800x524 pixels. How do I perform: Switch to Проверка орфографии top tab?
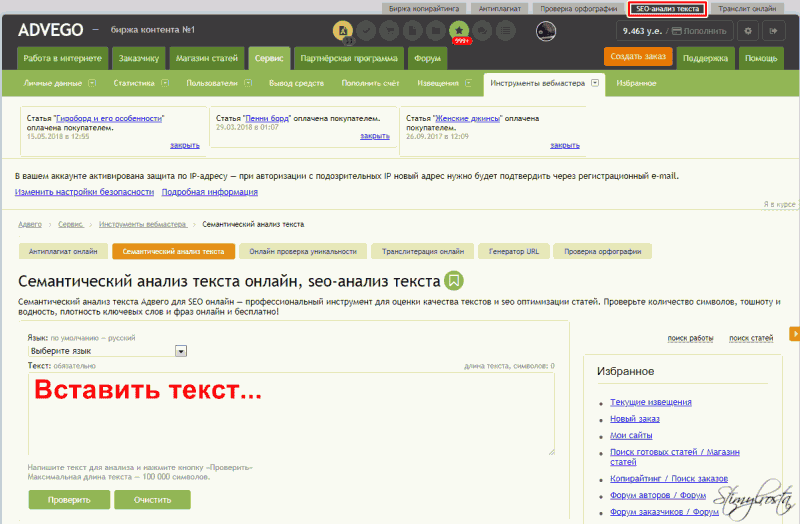(x=579, y=9)
